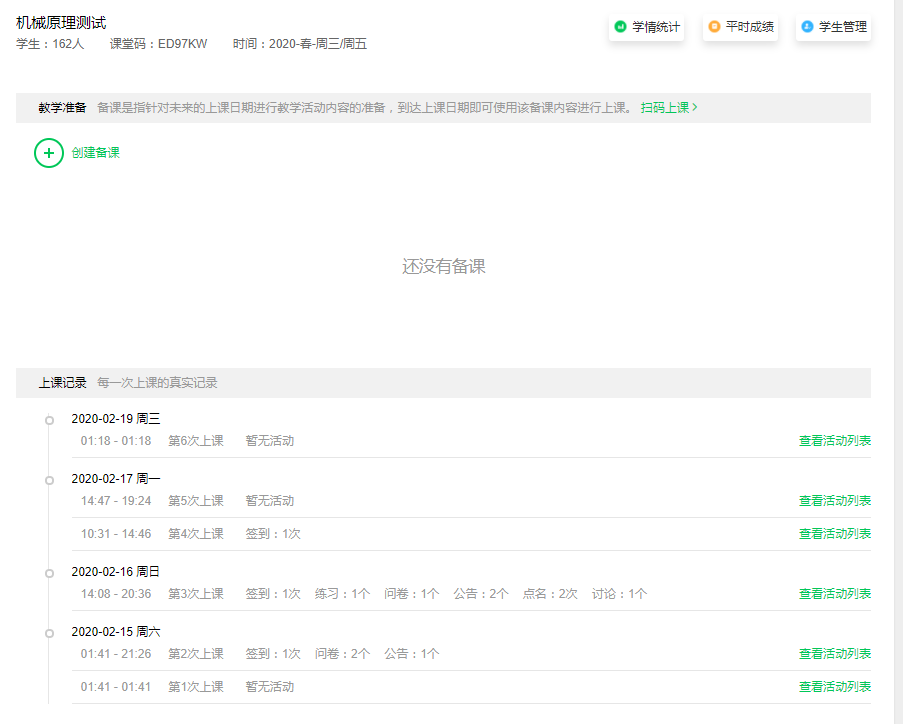
Task: View activity list for 第2次上课
Action: [834, 654]
